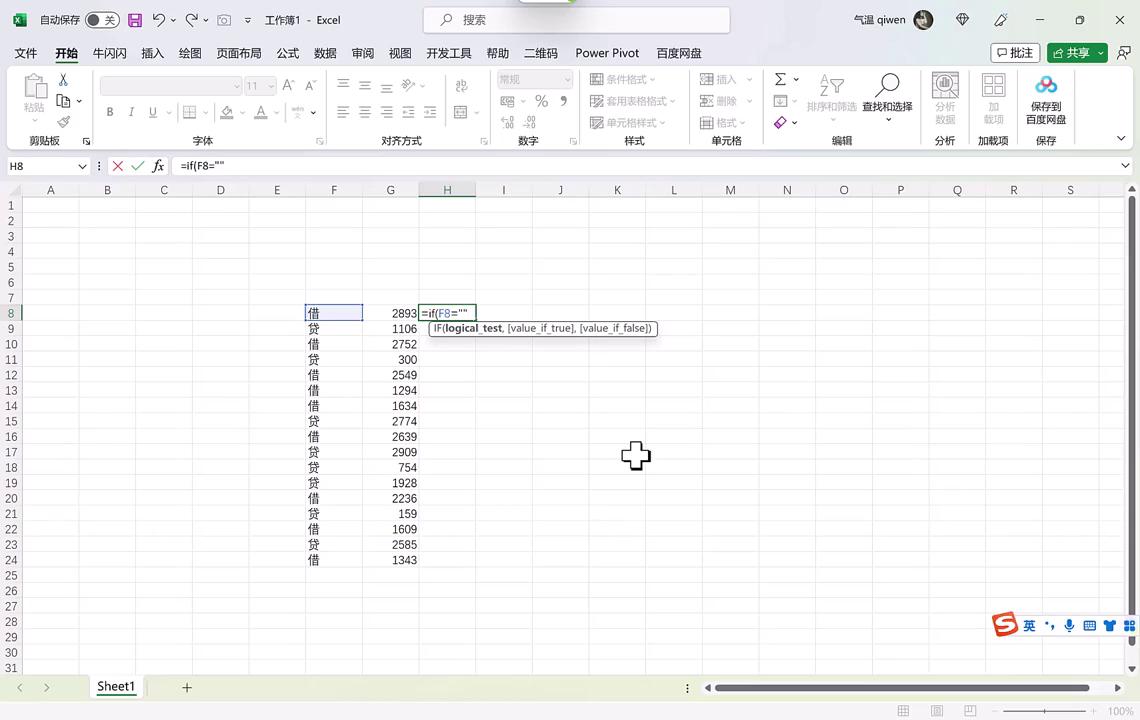Open the border style dropdown
The height and width of the screenshot is (720, 1140).
(x=206, y=113)
